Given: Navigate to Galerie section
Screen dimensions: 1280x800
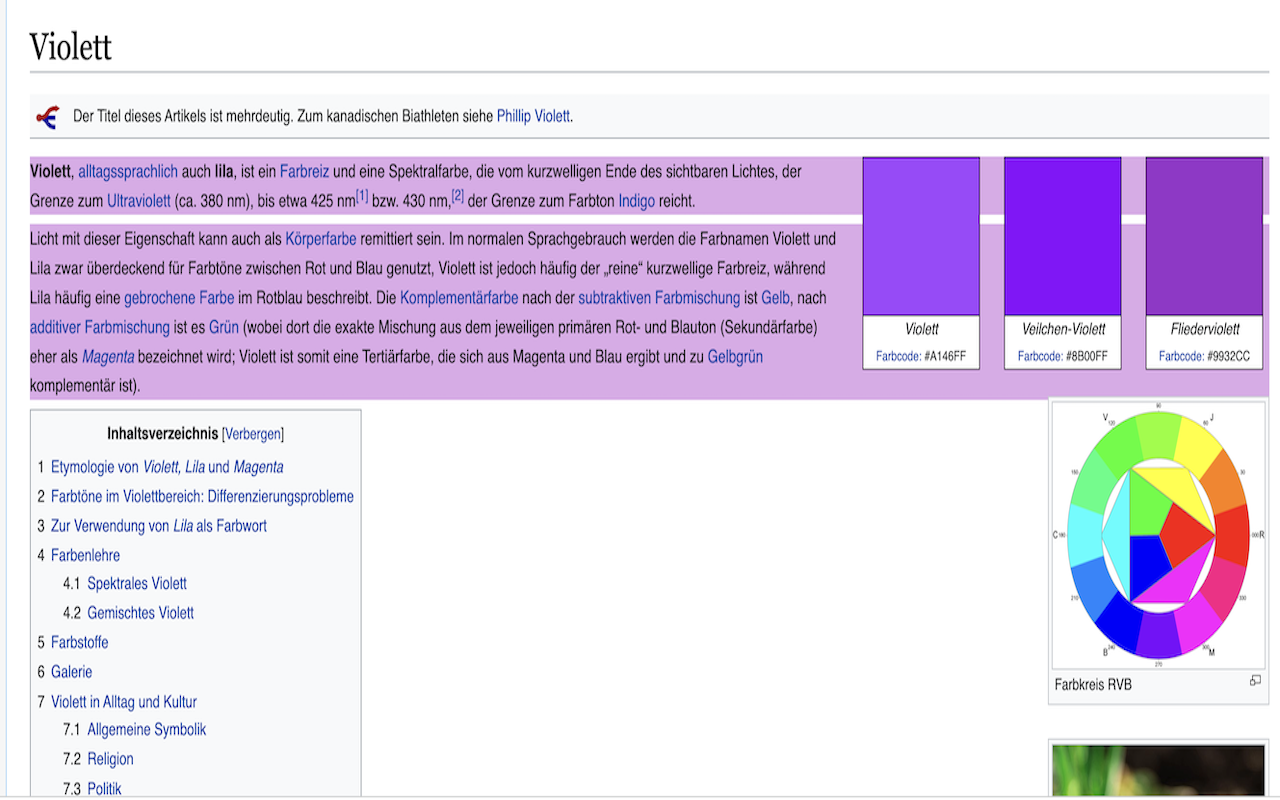Looking at the screenshot, I should tap(71, 672).
